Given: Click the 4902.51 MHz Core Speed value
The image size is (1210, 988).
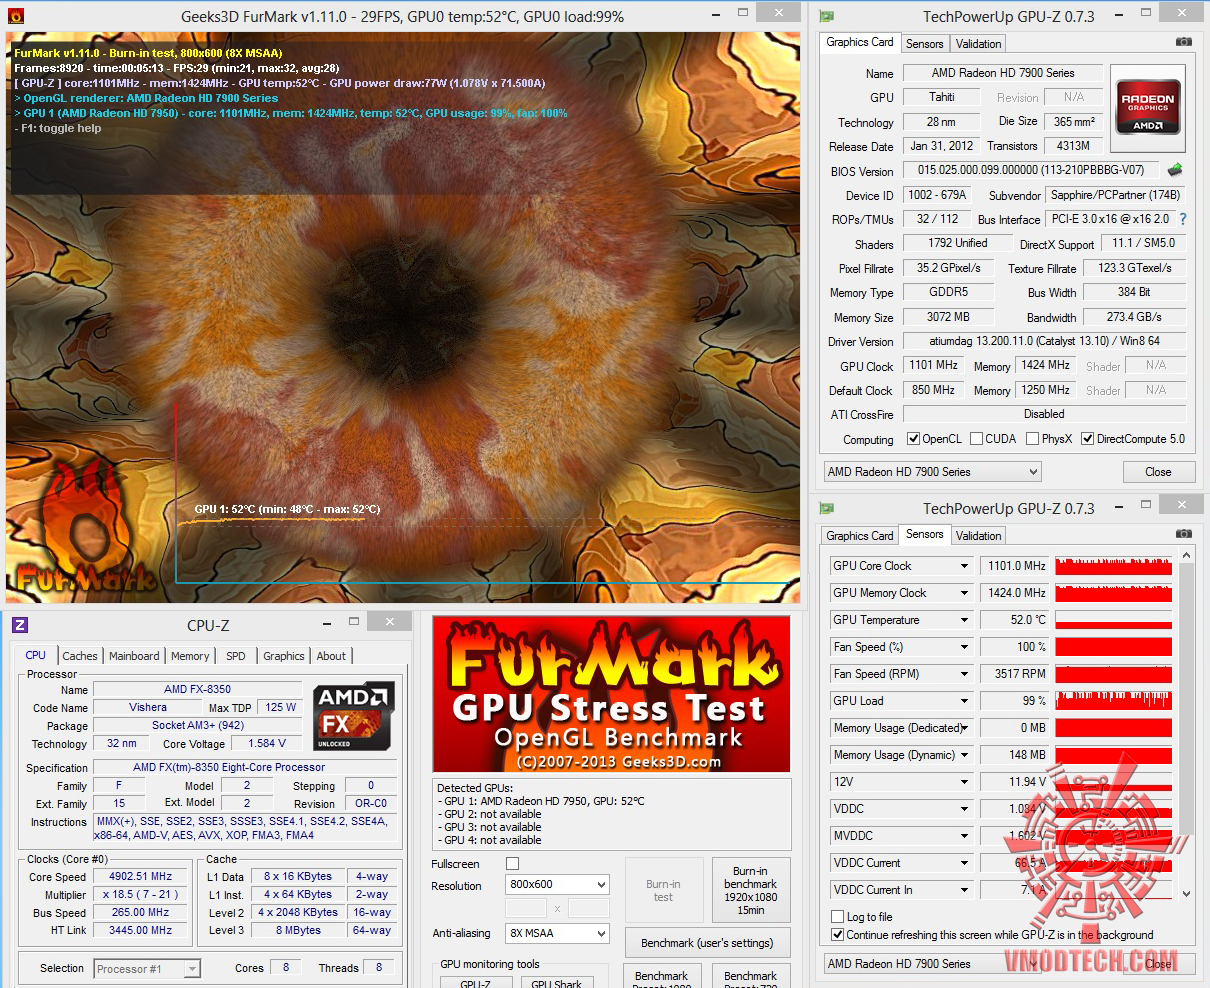Looking at the screenshot, I should [140, 876].
